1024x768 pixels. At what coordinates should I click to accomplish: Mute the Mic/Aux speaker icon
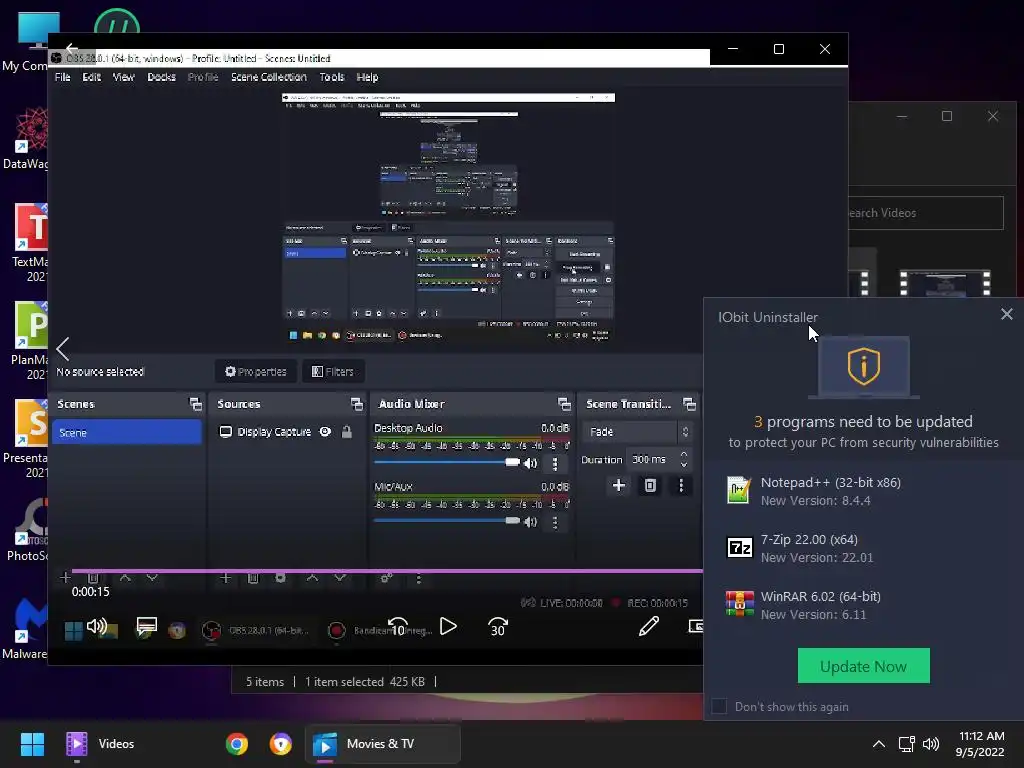pos(531,522)
